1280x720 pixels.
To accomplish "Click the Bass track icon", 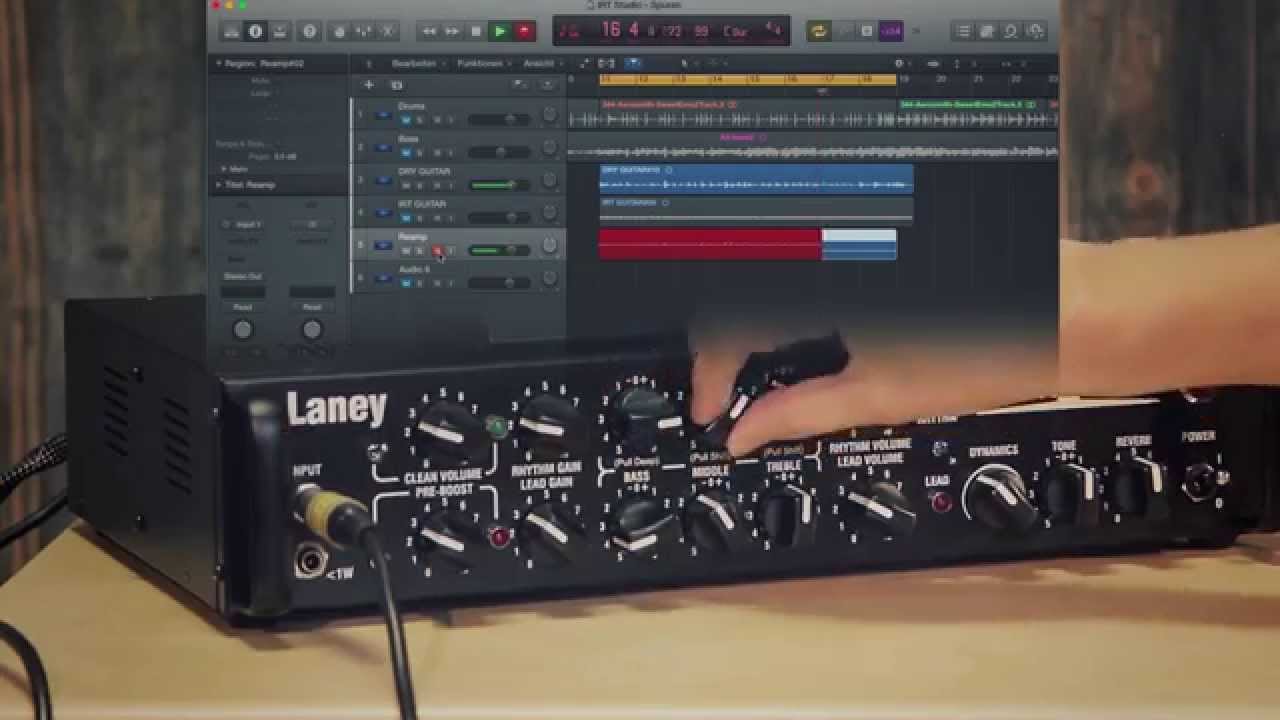I will [x=382, y=147].
